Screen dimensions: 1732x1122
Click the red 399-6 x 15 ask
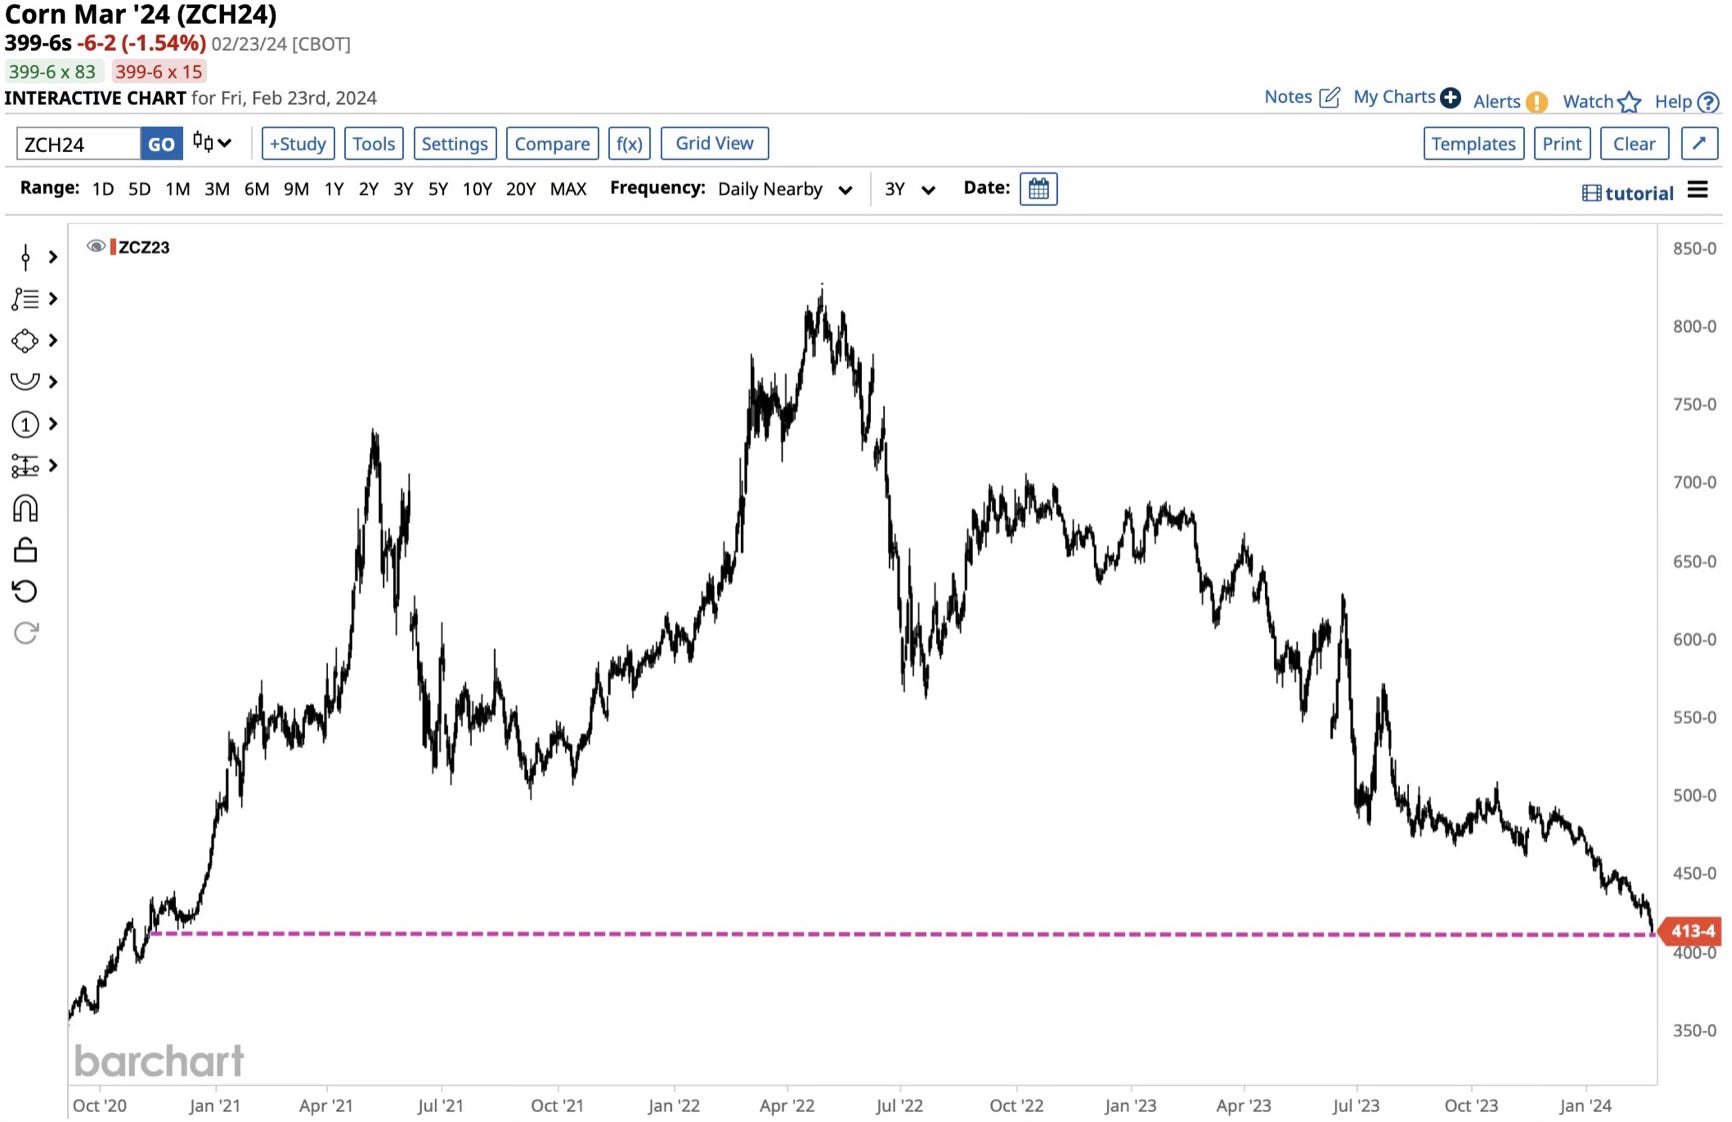159,72
